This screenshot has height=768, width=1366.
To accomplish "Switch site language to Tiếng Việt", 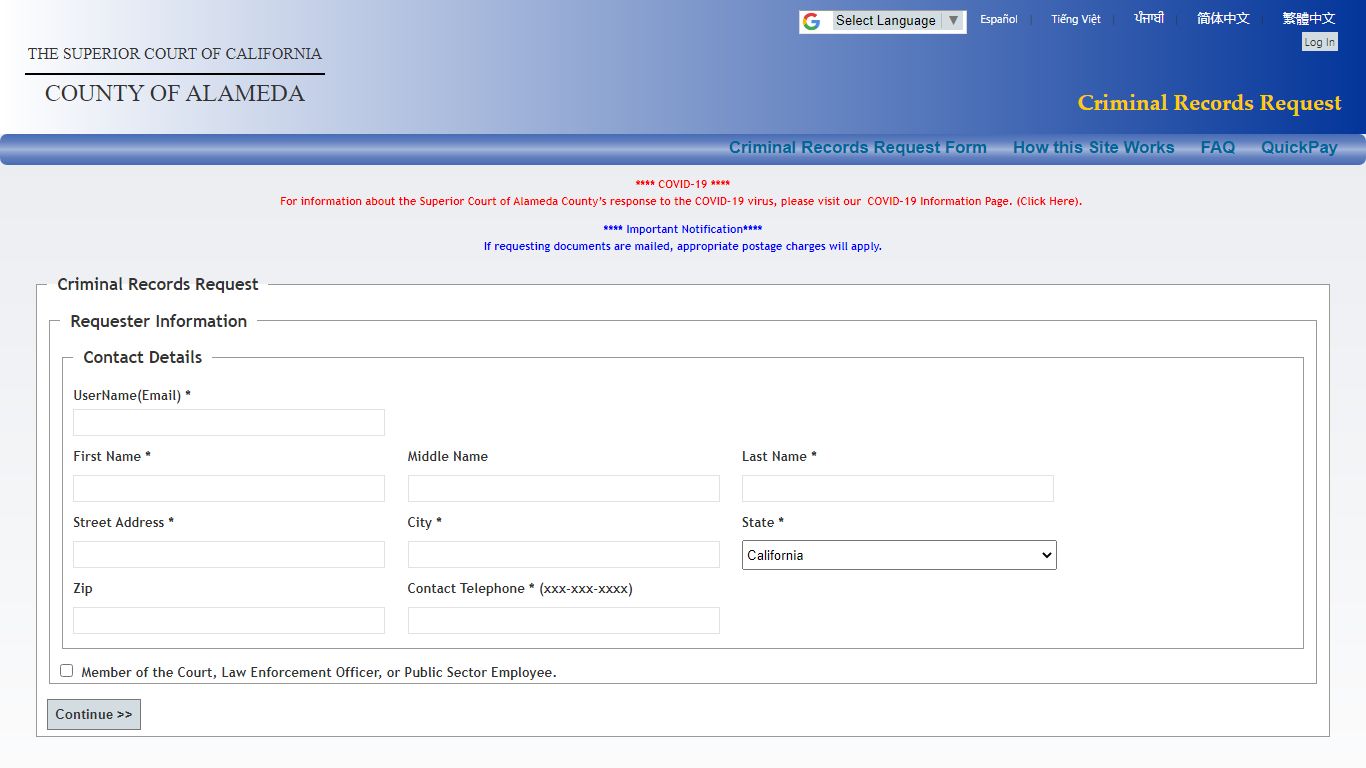I will (x=1075, y=19).
